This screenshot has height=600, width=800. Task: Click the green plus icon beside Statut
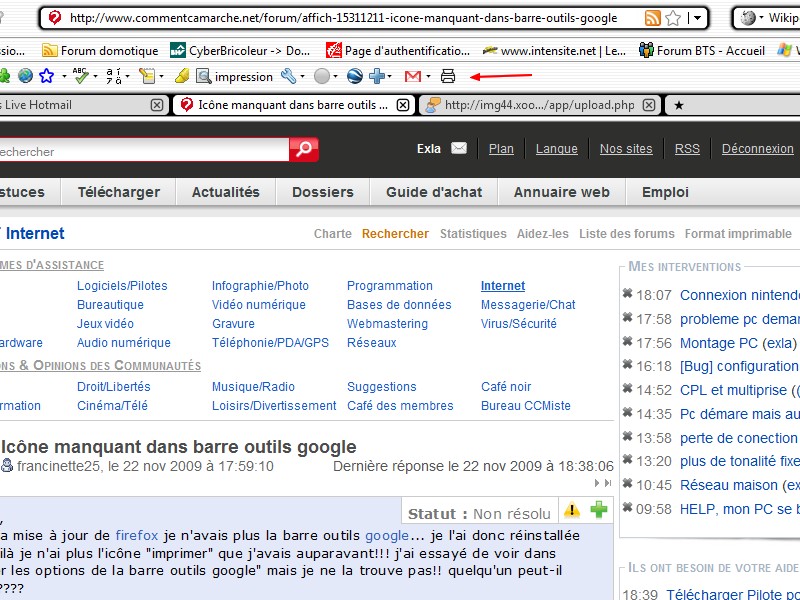tap(598, 511)
